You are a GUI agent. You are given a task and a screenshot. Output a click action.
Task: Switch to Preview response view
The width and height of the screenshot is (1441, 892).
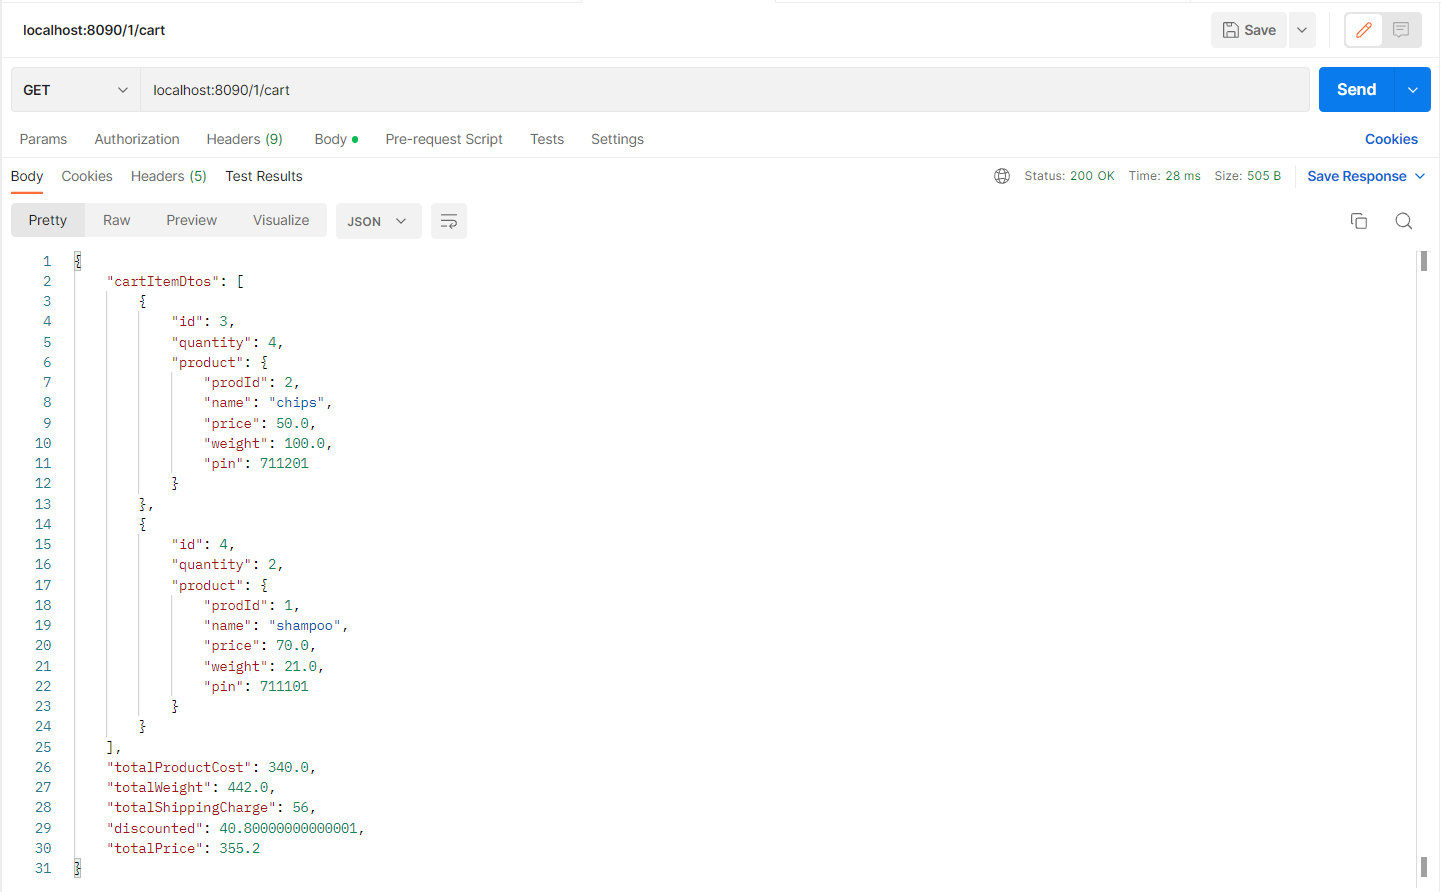pyautogui.click(x=191, y=220)
